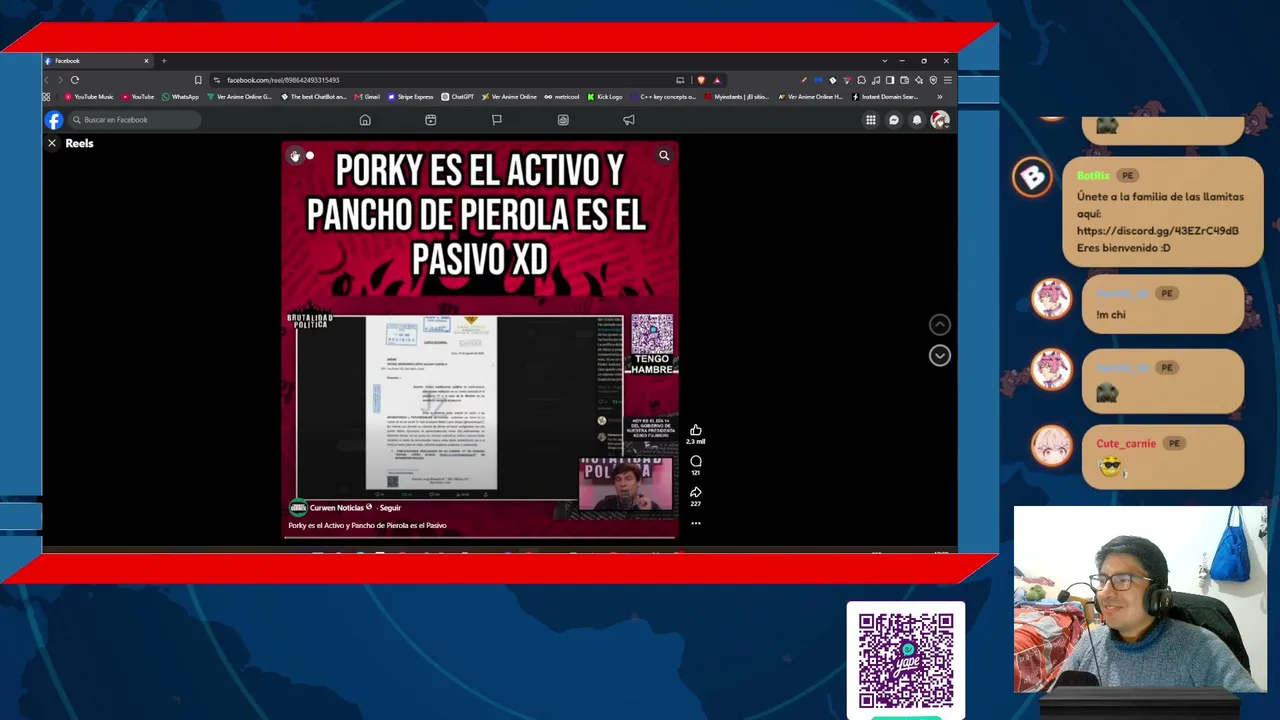This screenshot has width=1280, height=720.
Task: Click the Cute_carnie username in chat
Action: [x=1126, y=444]
